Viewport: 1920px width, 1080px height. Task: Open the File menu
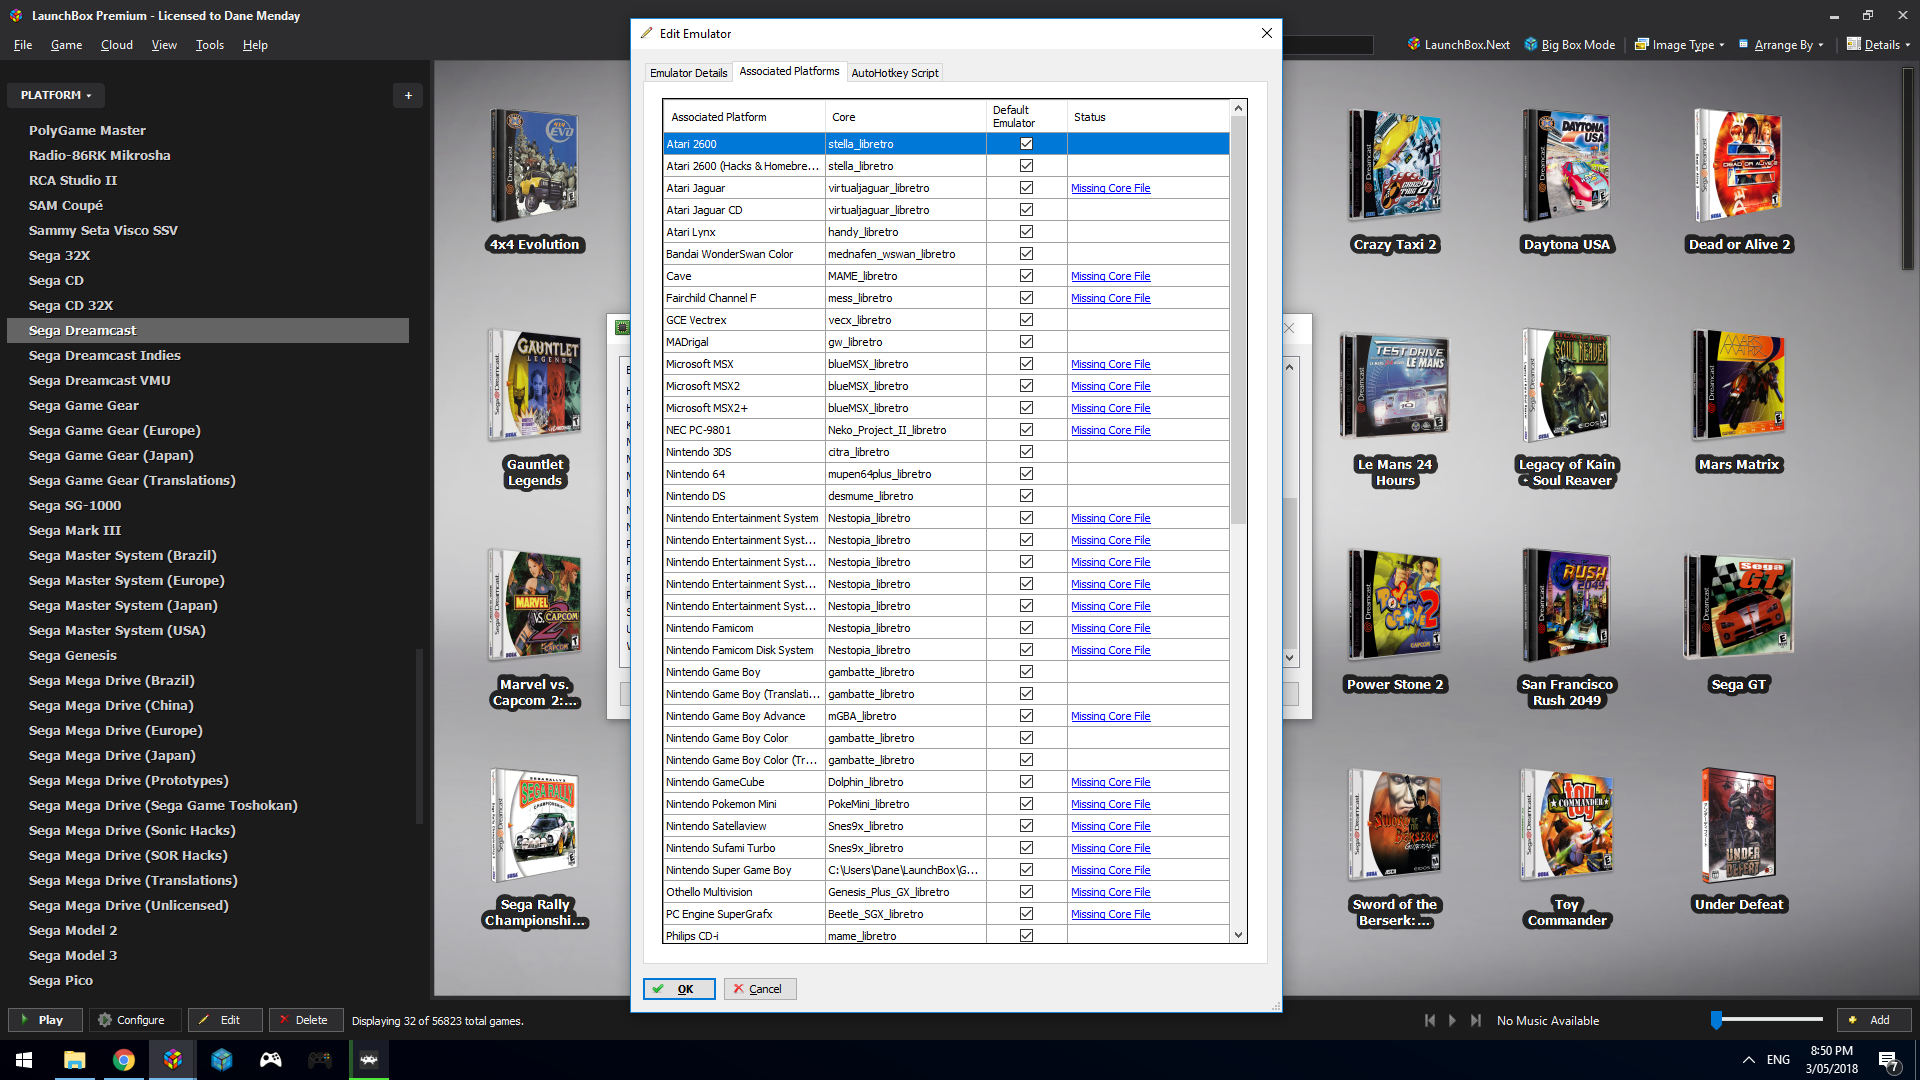click(23, 44)
